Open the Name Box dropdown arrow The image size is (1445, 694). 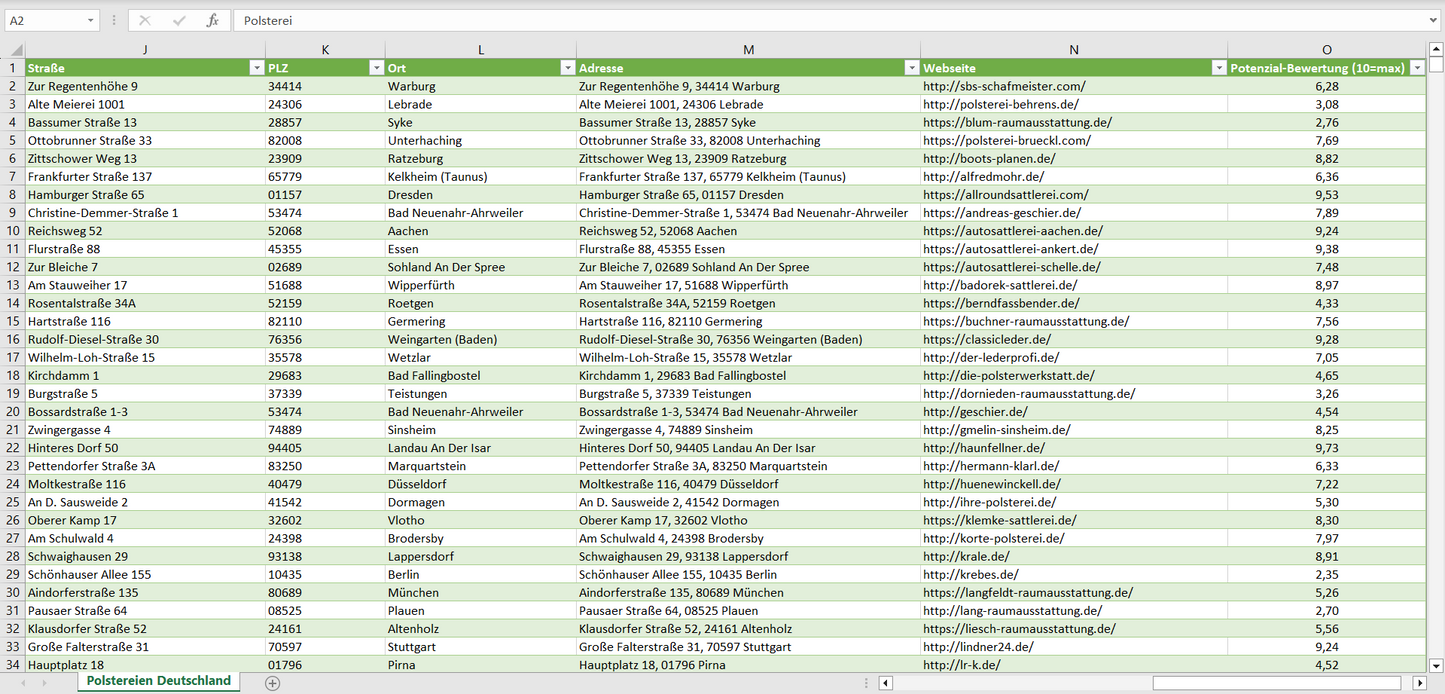pyautogui.click(x=91, y=20)
